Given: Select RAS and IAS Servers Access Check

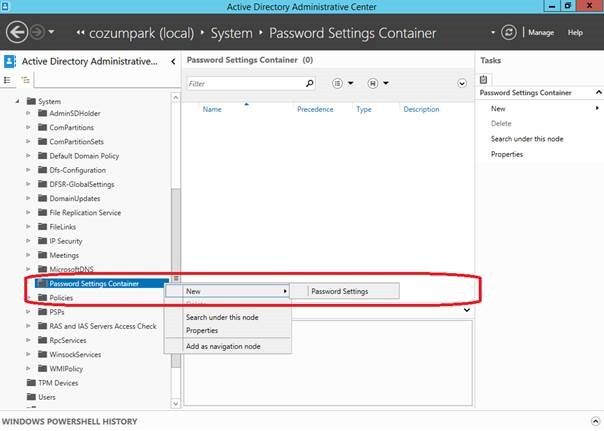Looking at the screenshot, I should coord(102,326).
